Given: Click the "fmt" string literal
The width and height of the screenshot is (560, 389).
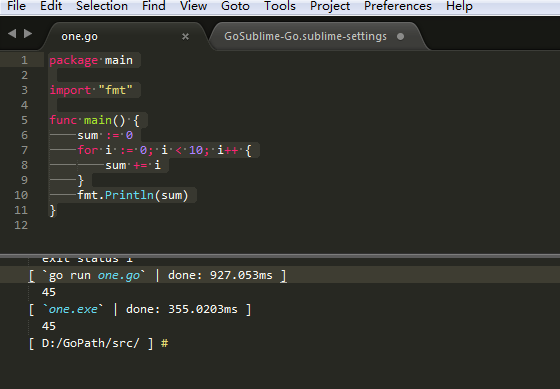Looking at the screenshot, I should (115, 90).
